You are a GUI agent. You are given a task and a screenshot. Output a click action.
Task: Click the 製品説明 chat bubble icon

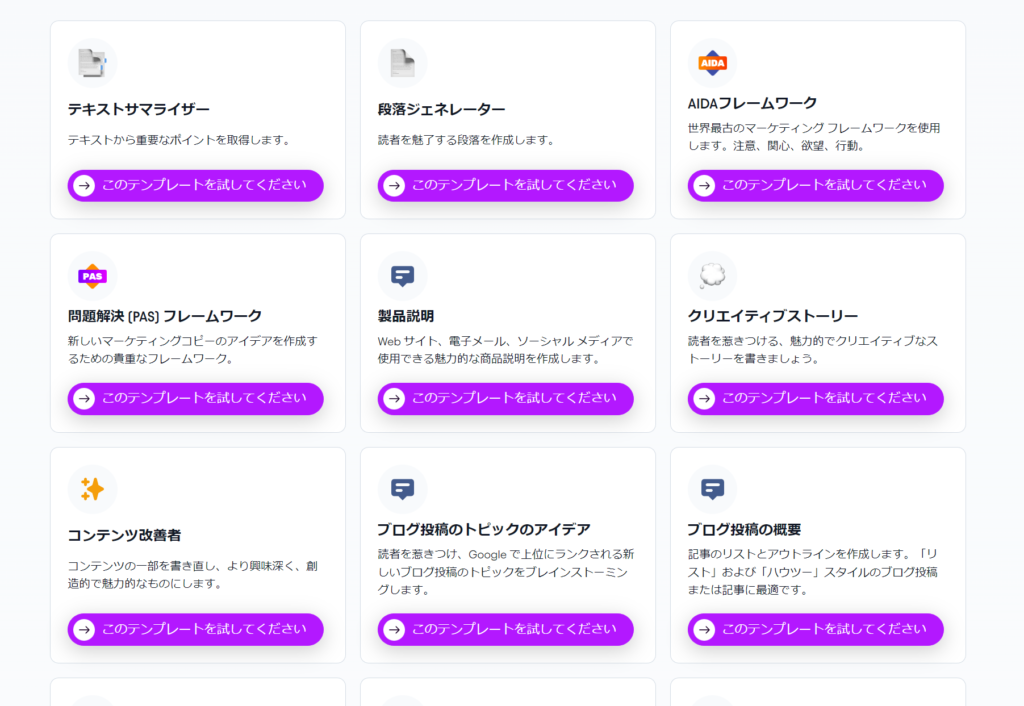click(402, 276)
